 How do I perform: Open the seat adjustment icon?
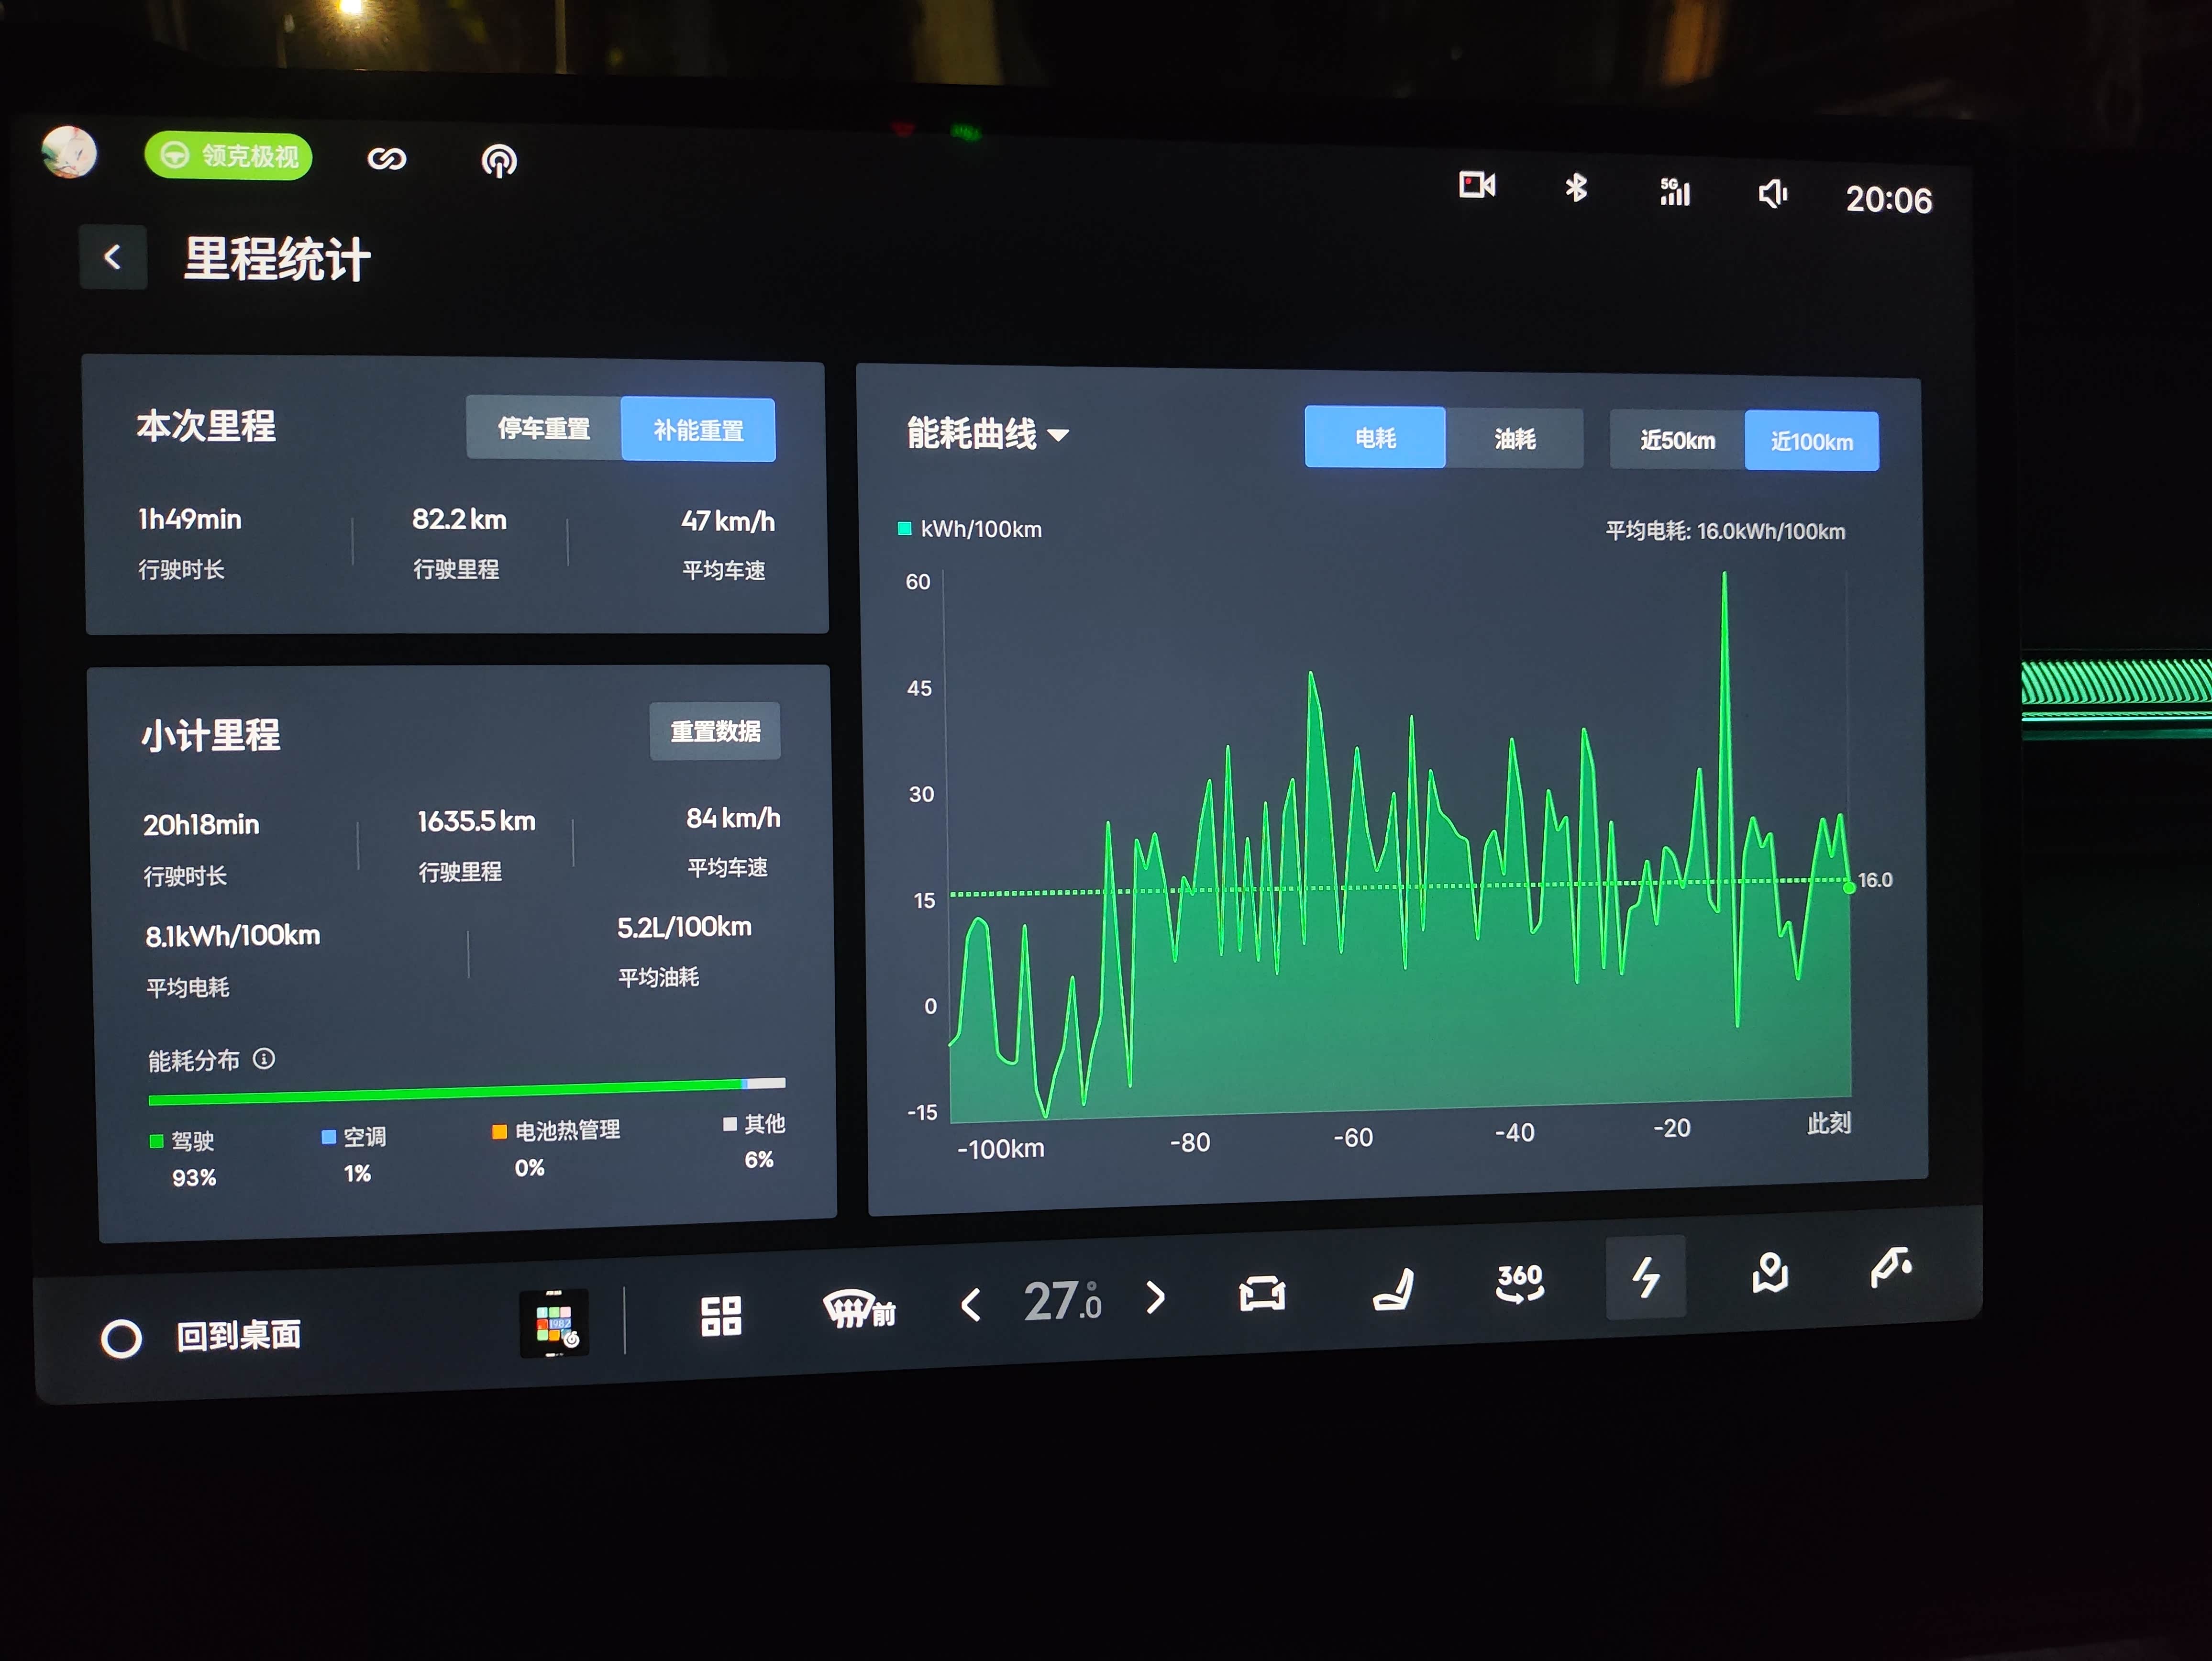pos(1393,1289)
